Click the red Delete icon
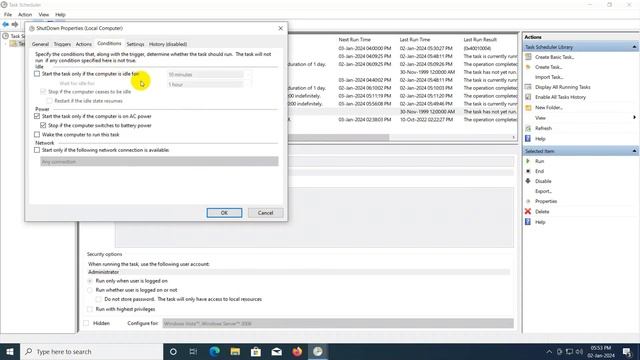Viewport: 640px width, 360px height. point(528,211)
